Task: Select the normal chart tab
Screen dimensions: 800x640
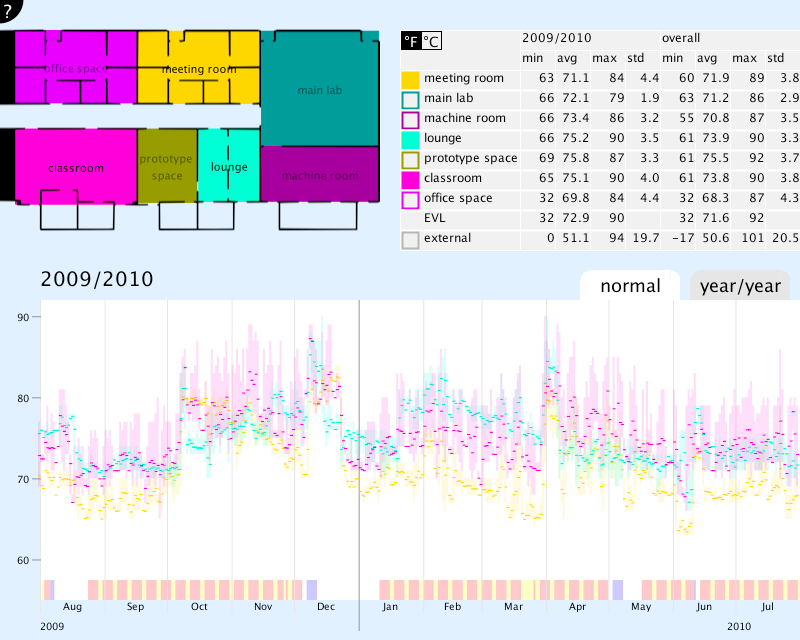Action: (630, 286)
